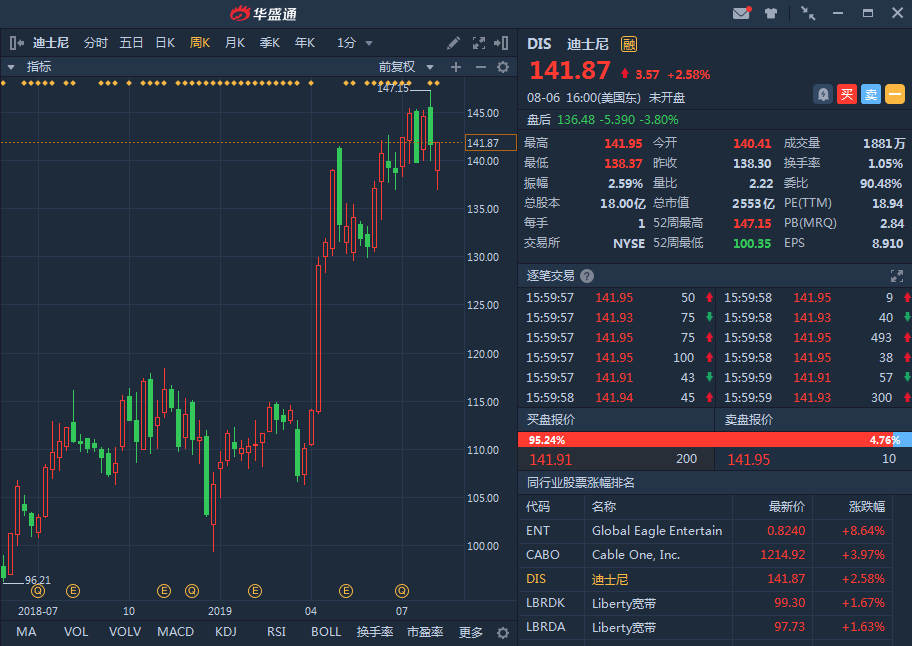The height and width of the screenshot is (646, 912).
Task: Click the Q marker near 2018-07
Action: (x=38, y=591)
